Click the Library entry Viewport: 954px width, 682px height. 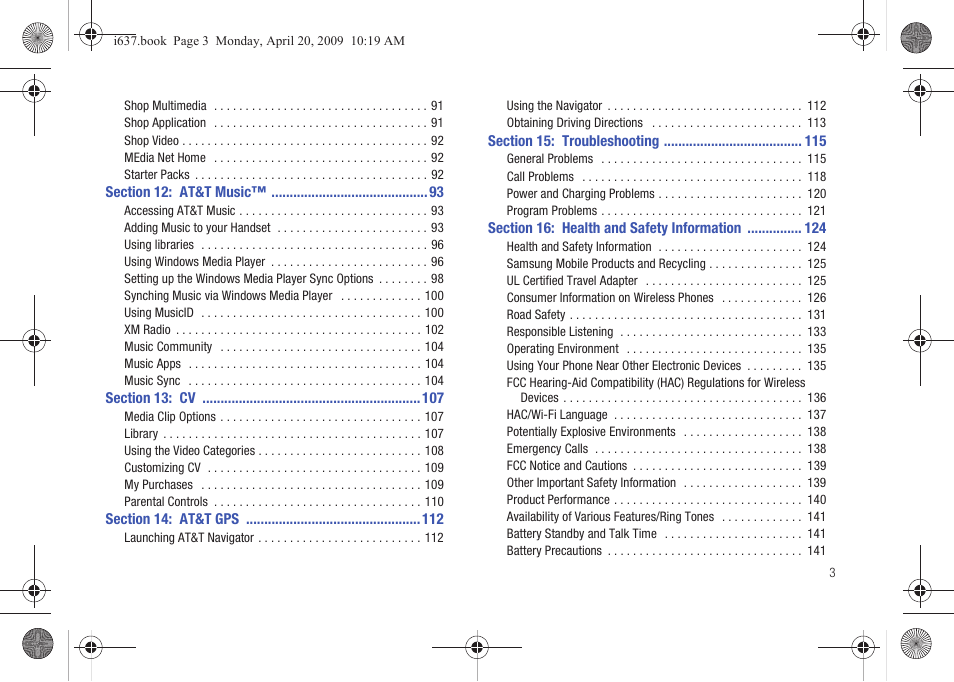(284, 434)
